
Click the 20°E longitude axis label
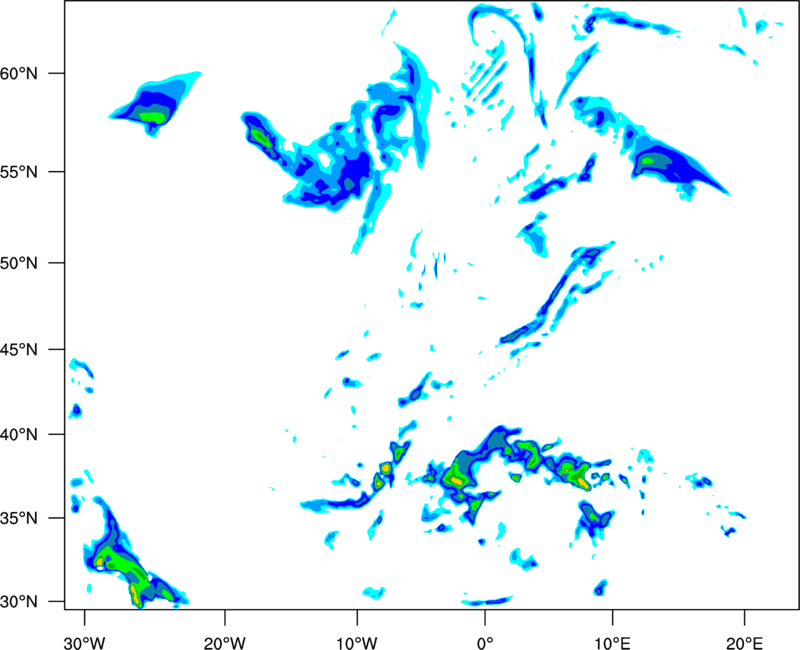click(744, 643)
